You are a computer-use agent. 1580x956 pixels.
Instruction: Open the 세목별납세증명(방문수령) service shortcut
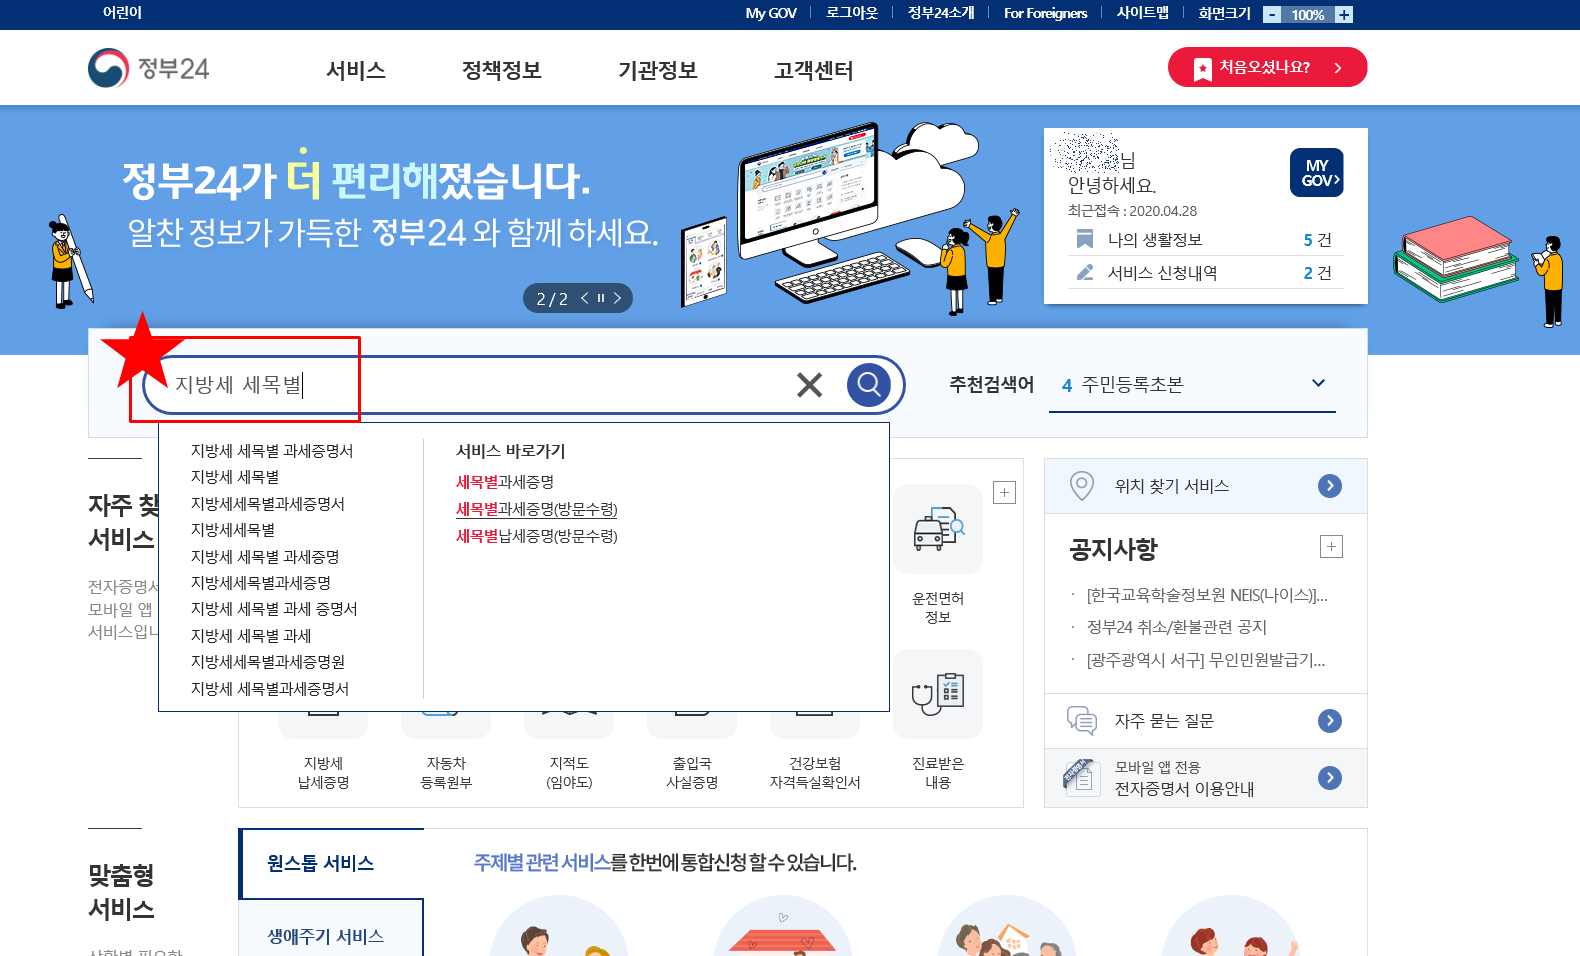tap(537, 536)
